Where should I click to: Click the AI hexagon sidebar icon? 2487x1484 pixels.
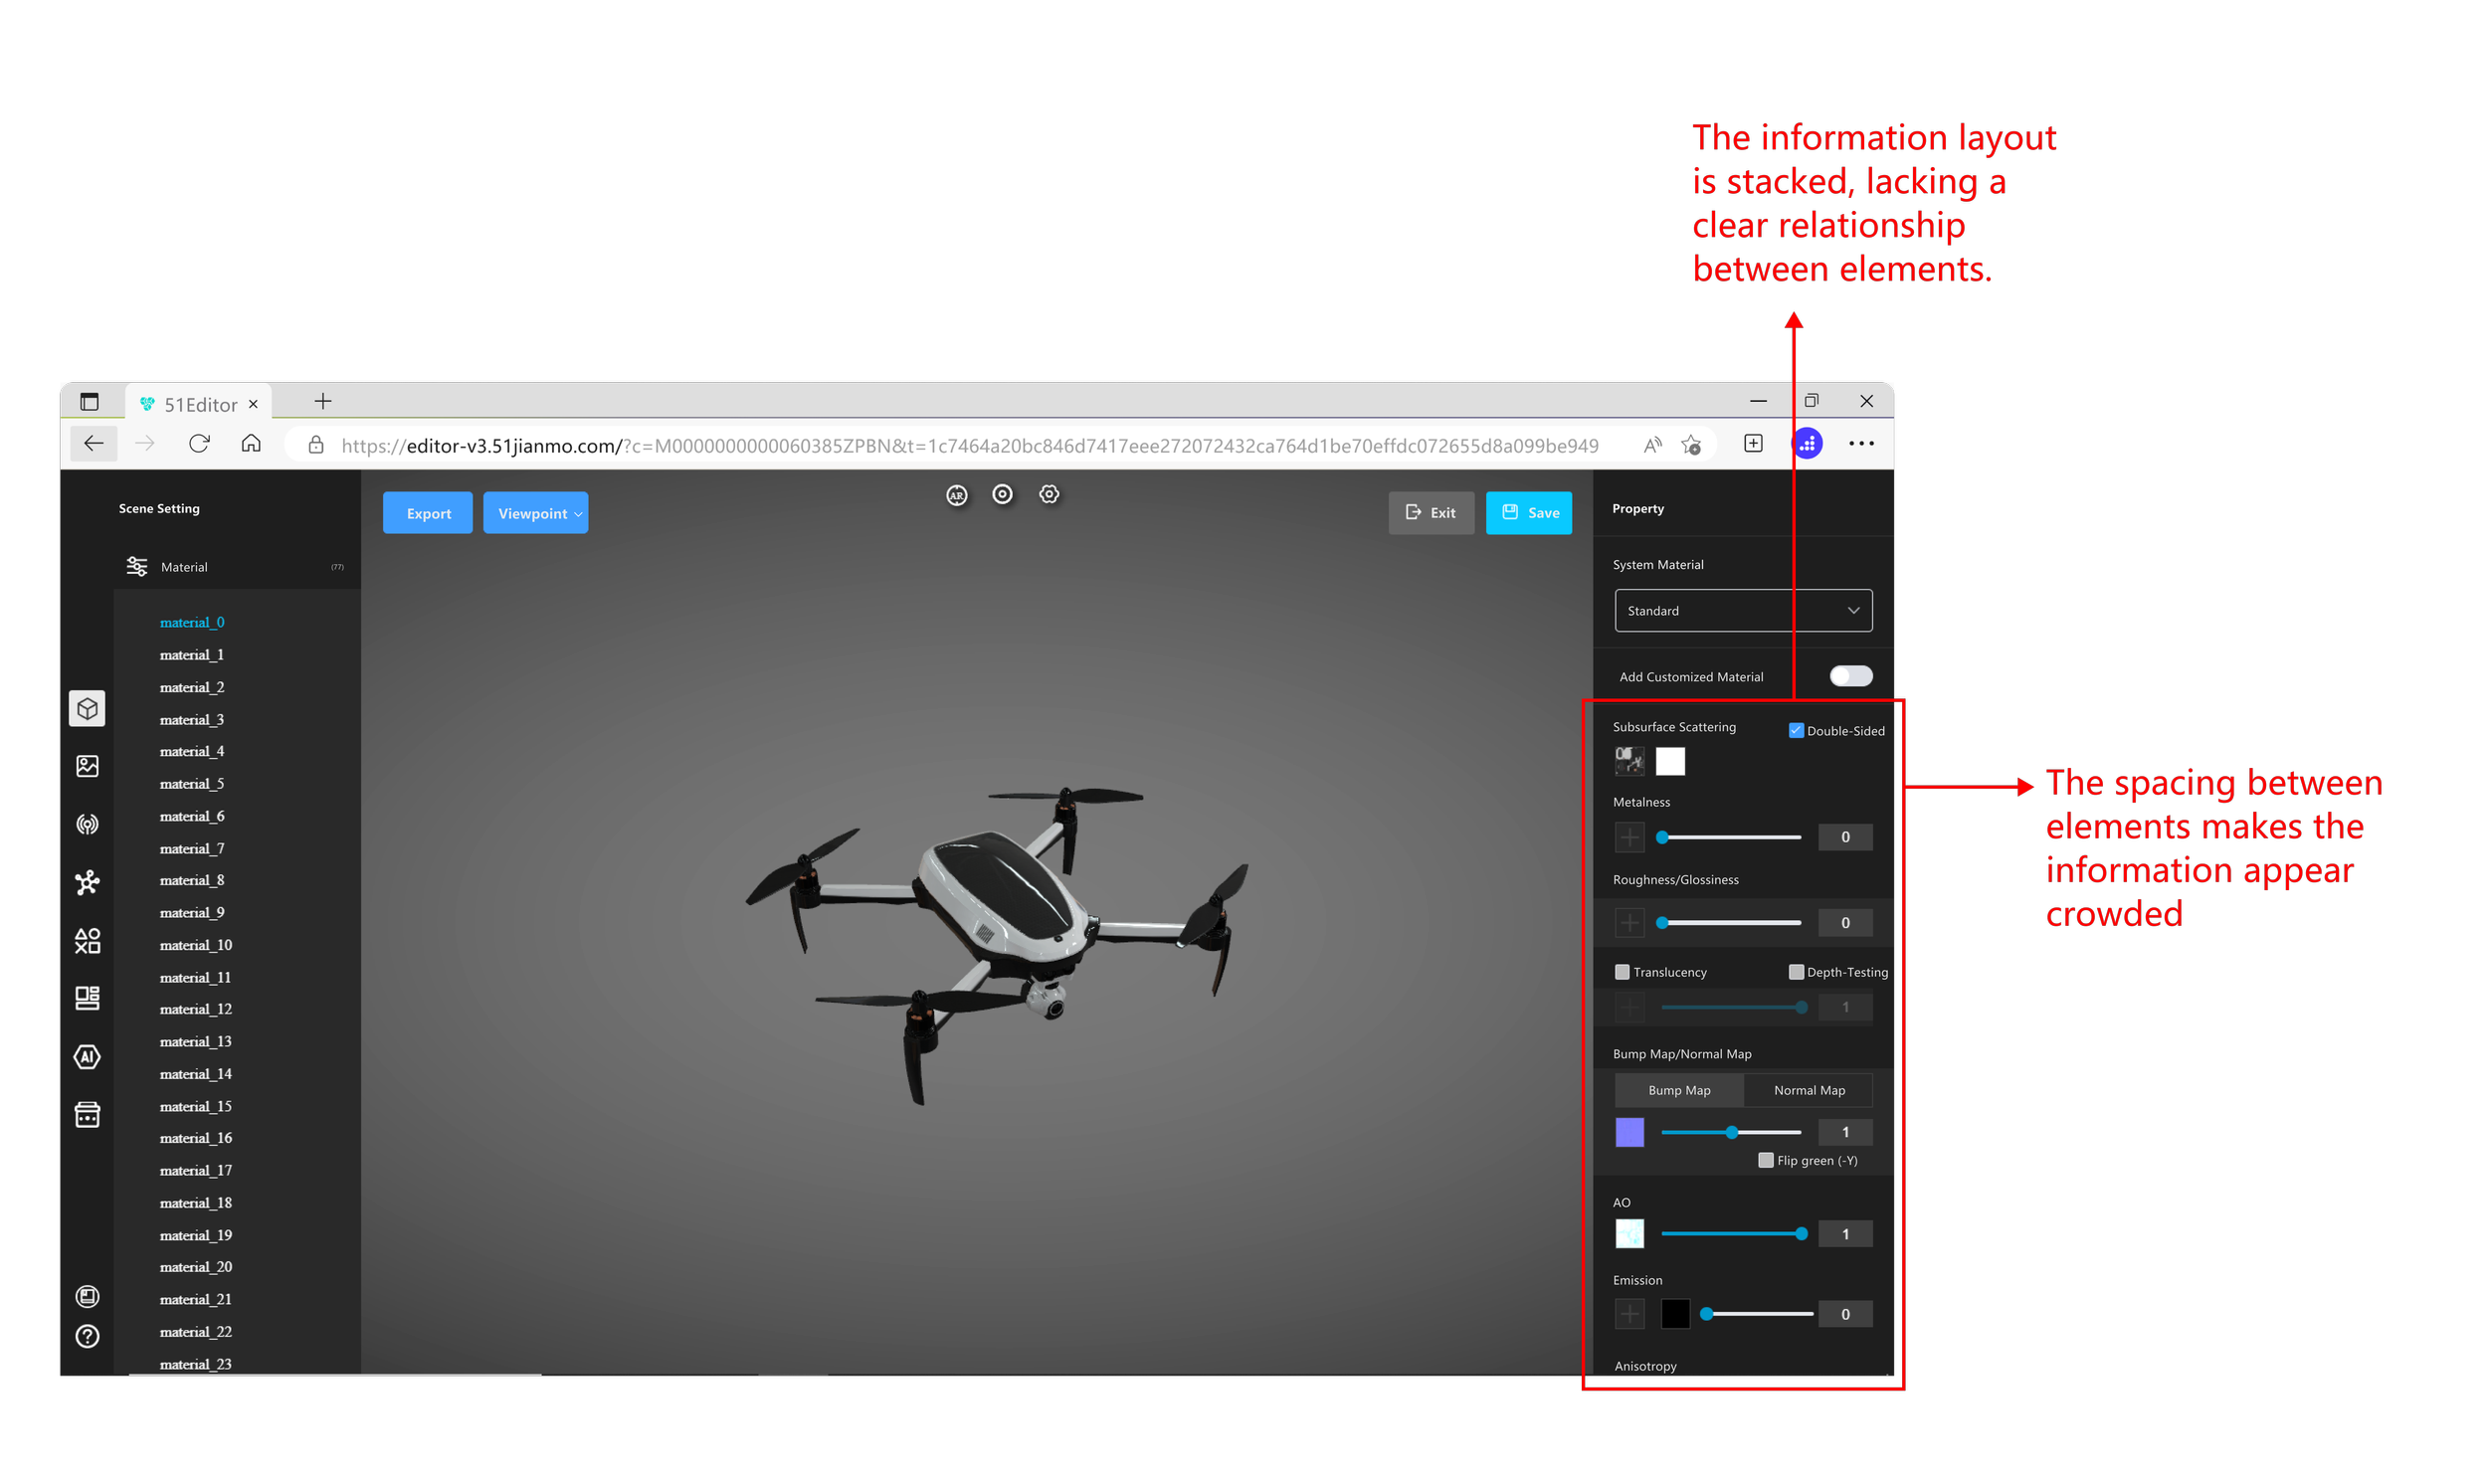(87, 1056)
